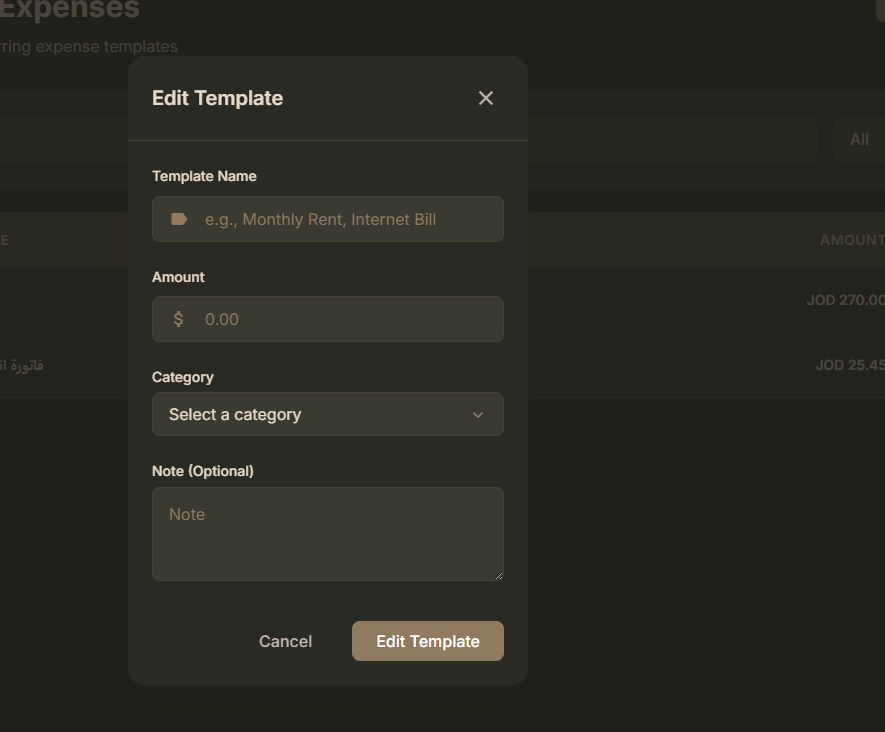The height and width of the screenshot is (732, 885).
Task: Click the tag icon in Template Name field
Action: [x=179, y=219]
